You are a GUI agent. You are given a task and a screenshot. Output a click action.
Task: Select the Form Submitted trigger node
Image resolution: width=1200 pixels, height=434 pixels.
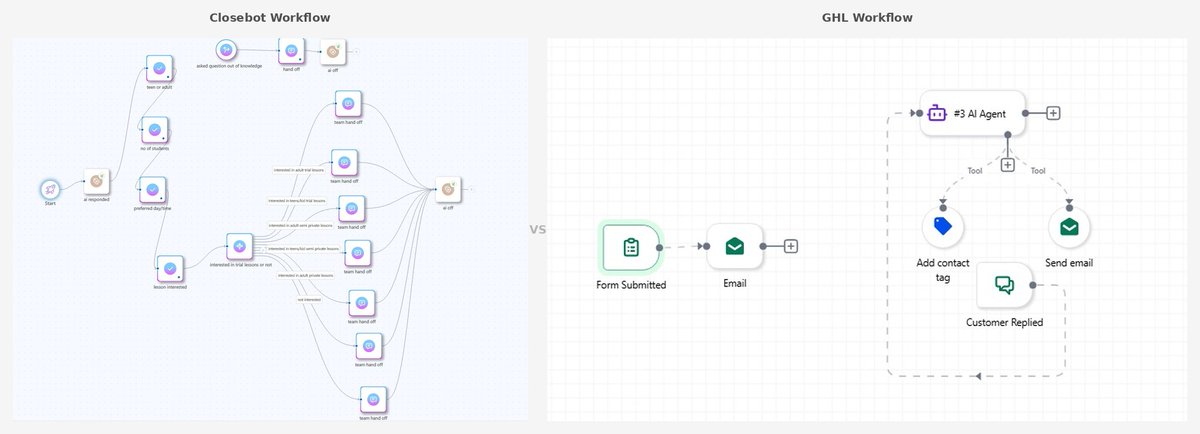[631, 247]
